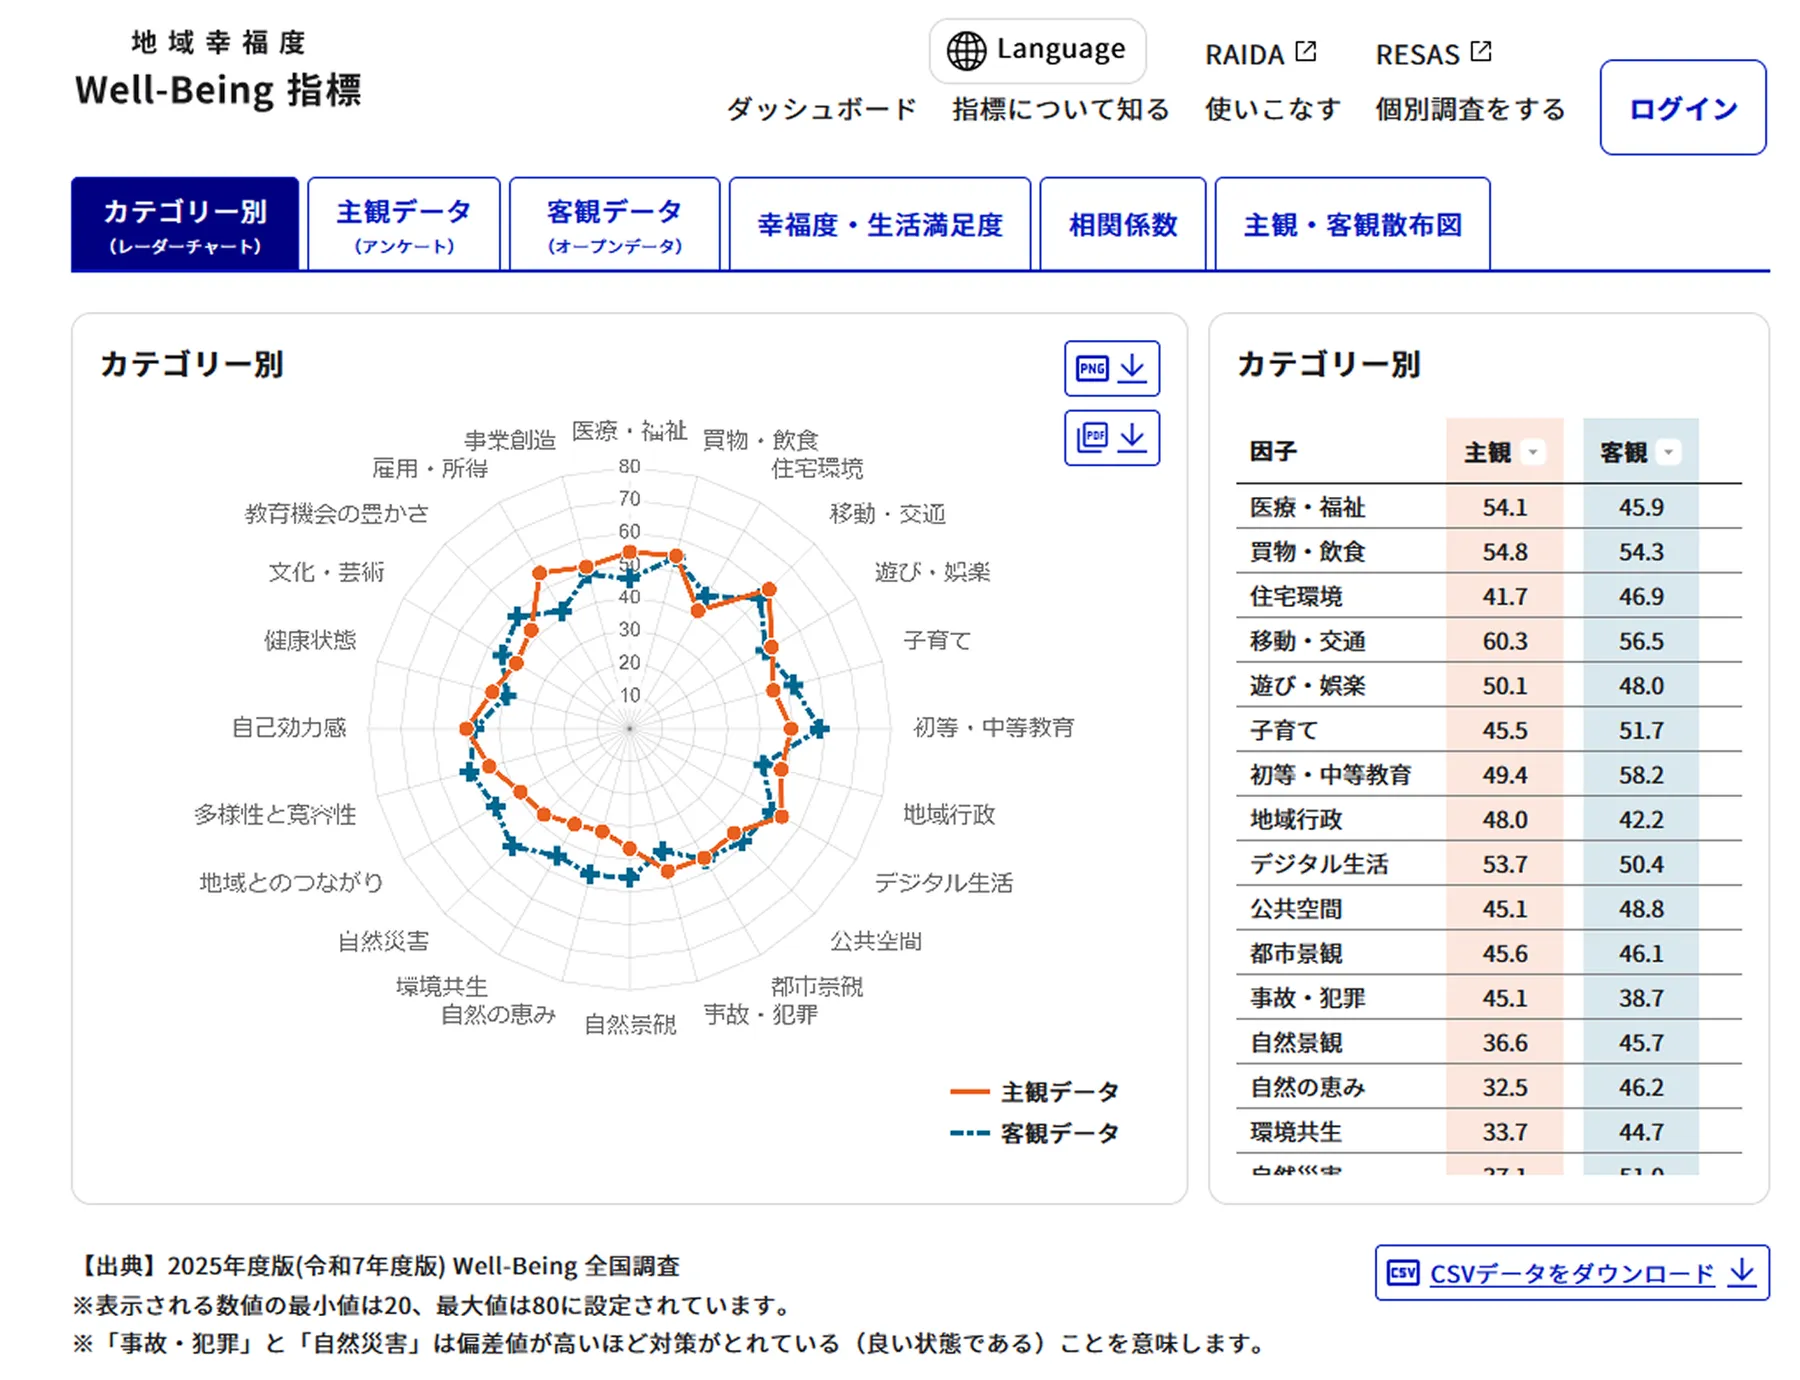
Task: Open the RESAS external link
Action: pos(1432,54)
